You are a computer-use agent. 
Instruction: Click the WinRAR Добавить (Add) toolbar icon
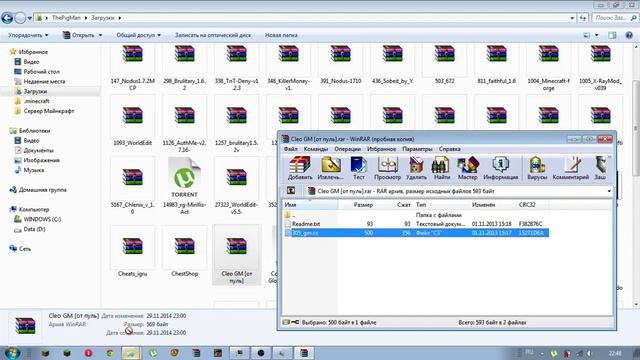click(x=300, y=168)
